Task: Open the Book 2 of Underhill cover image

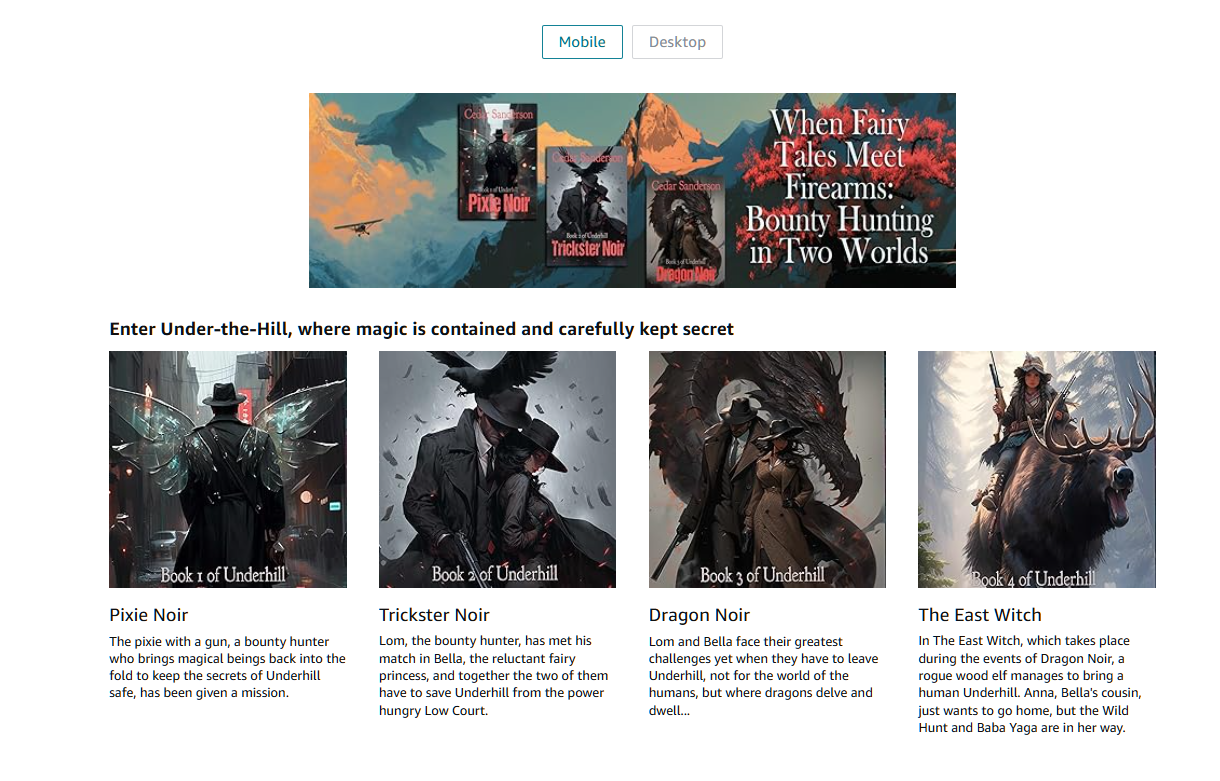Action: pos(497,469)
